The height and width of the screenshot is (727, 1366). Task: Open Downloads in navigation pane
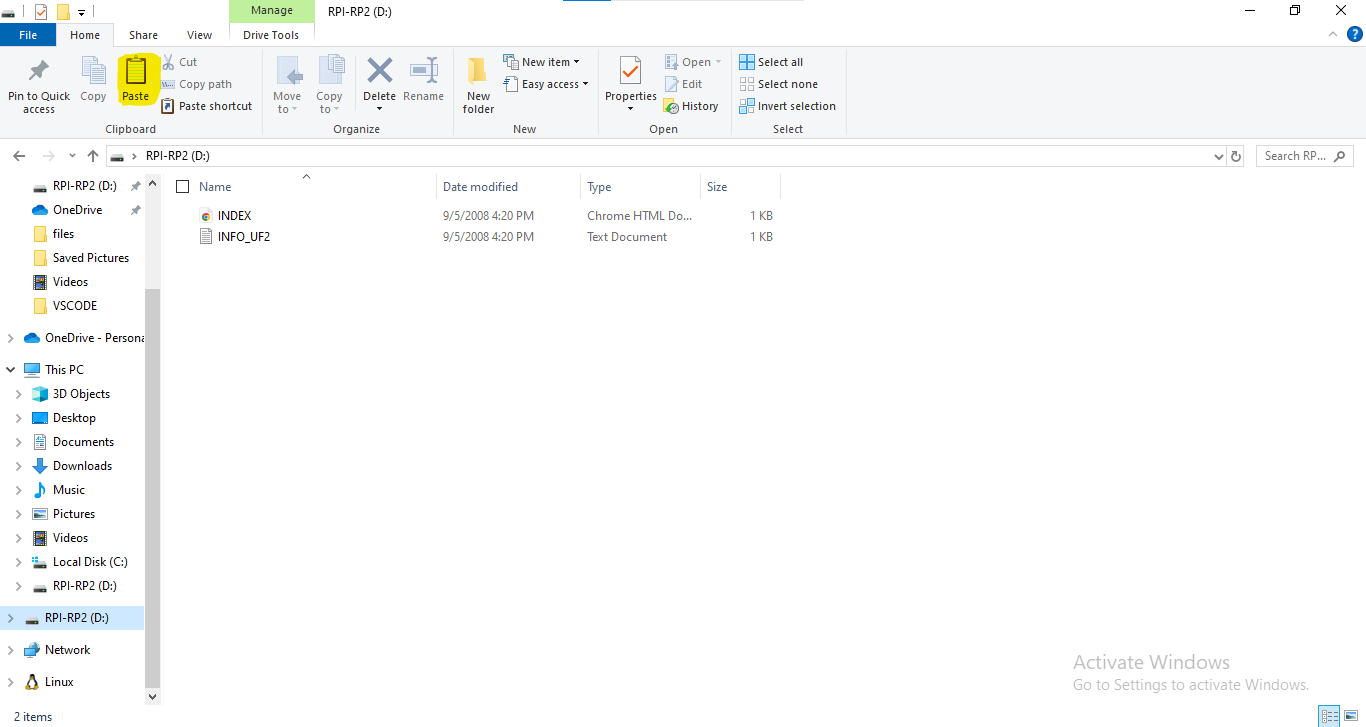point(82,466)
